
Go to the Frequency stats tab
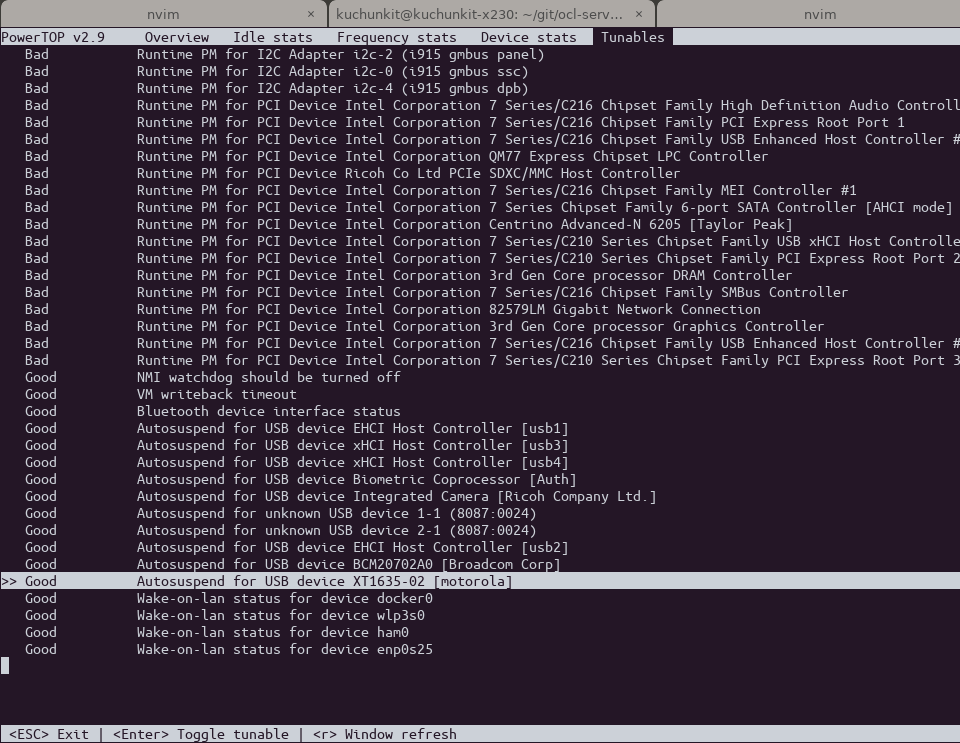(x=396, y=37)
